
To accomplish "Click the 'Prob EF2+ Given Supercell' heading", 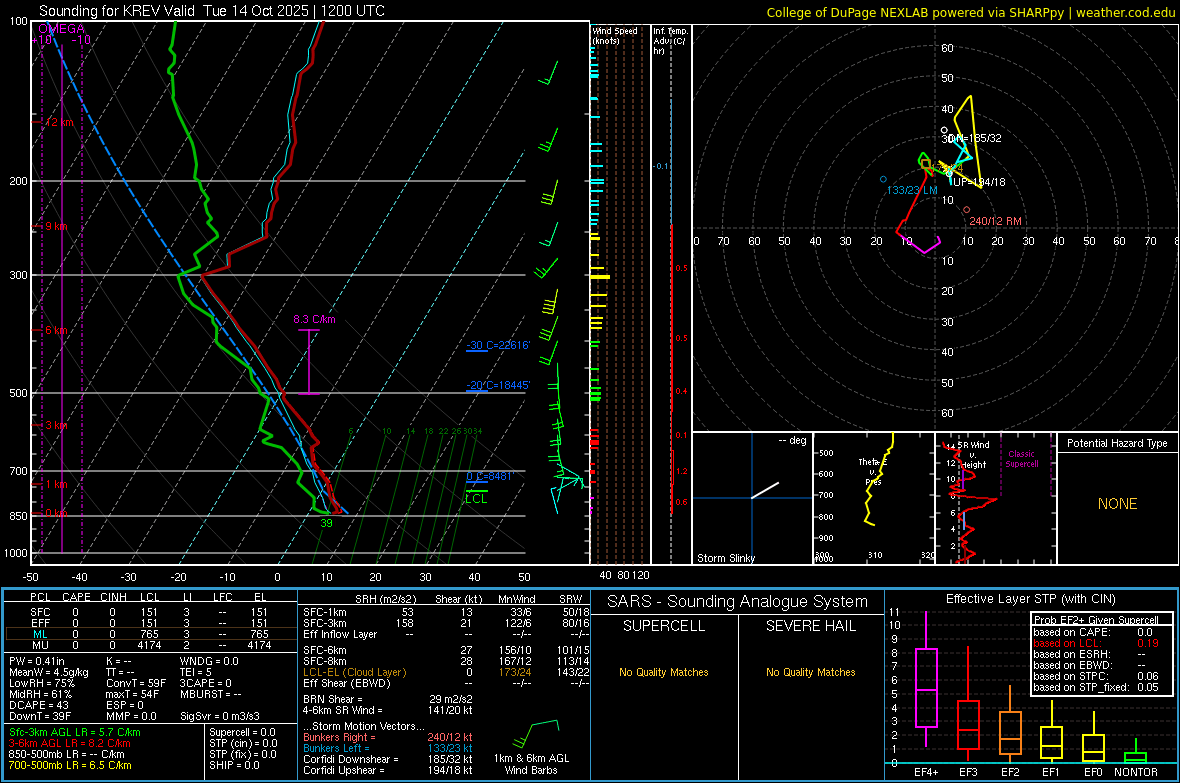I will point(1096,620).
